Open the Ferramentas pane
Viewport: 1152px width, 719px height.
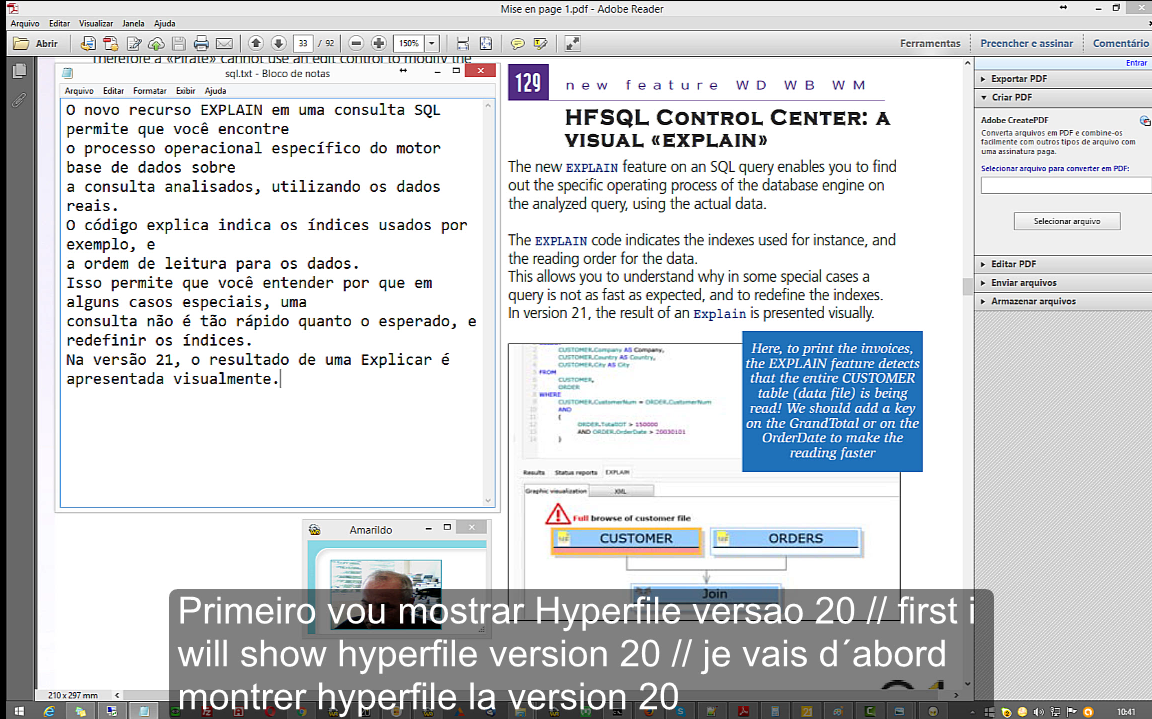tap(930, 43)
